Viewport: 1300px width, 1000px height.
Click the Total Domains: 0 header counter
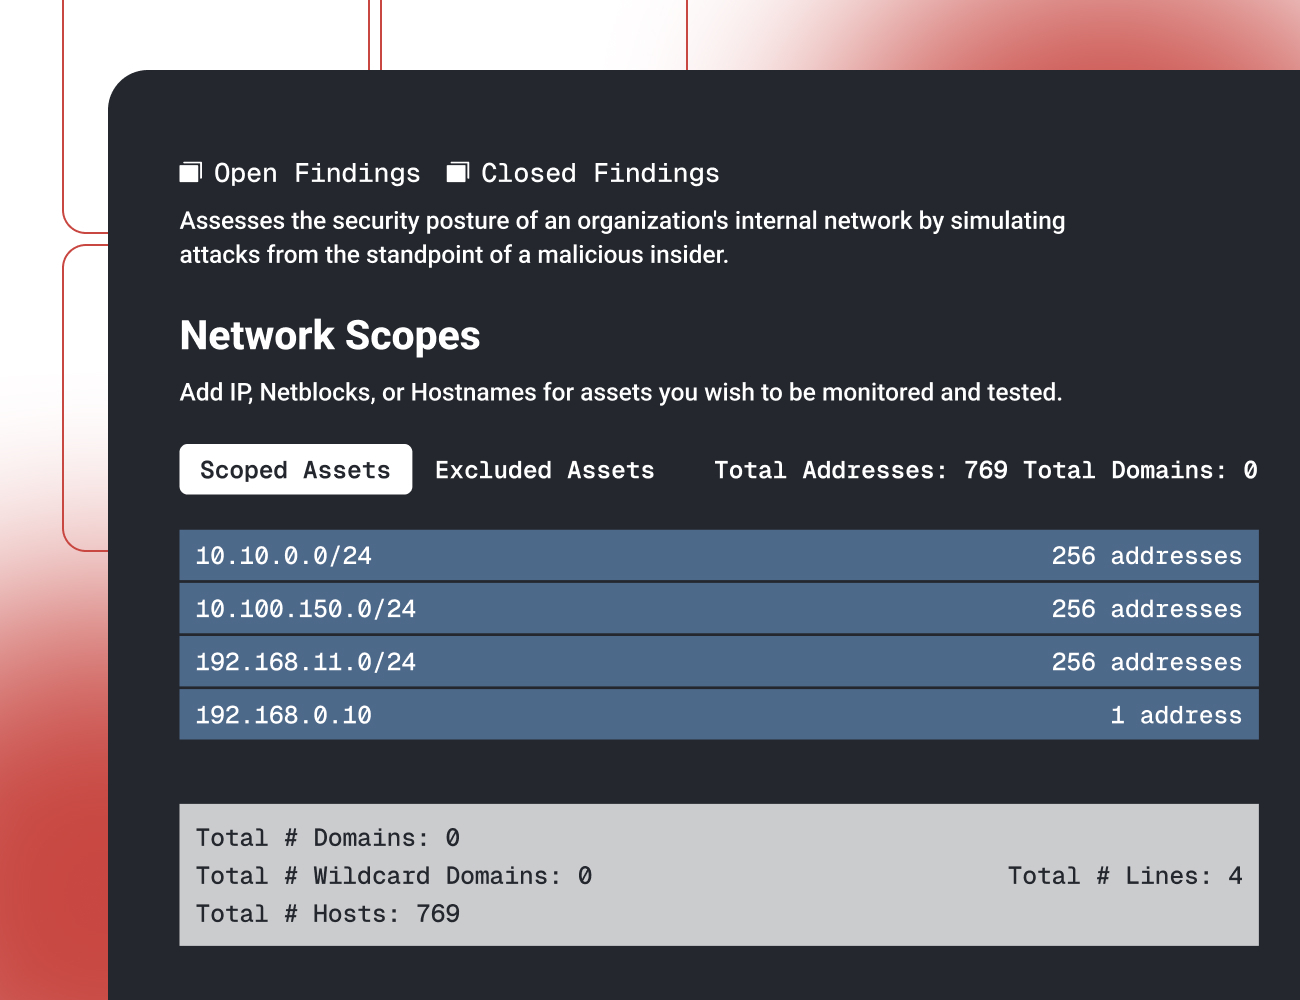coord(1140,470)
